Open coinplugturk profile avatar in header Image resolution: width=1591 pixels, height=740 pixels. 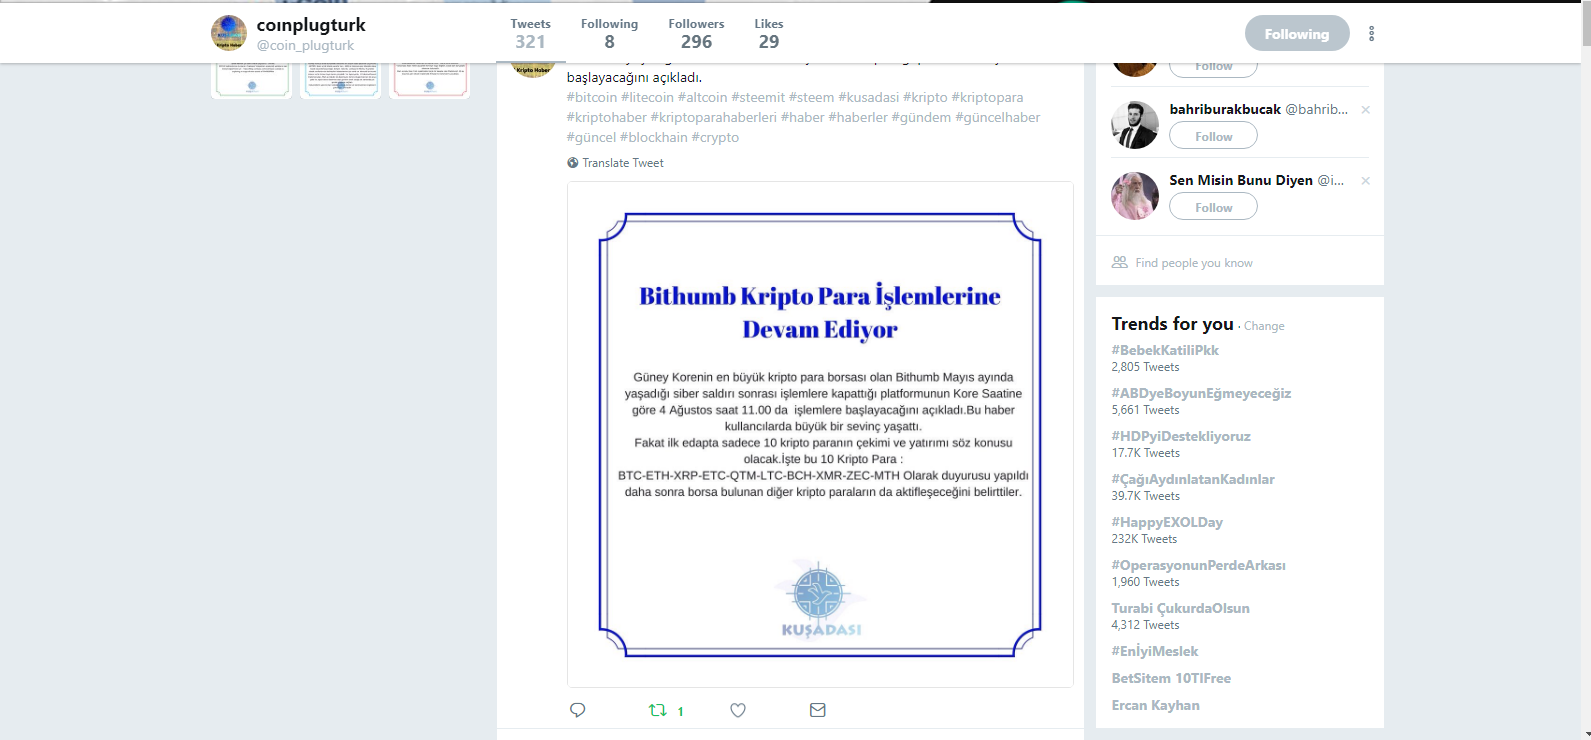point(229,33)
